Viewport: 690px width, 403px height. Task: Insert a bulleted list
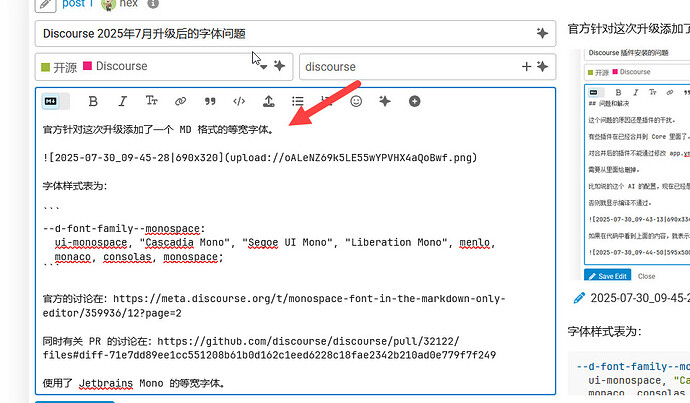click(298, 102)
